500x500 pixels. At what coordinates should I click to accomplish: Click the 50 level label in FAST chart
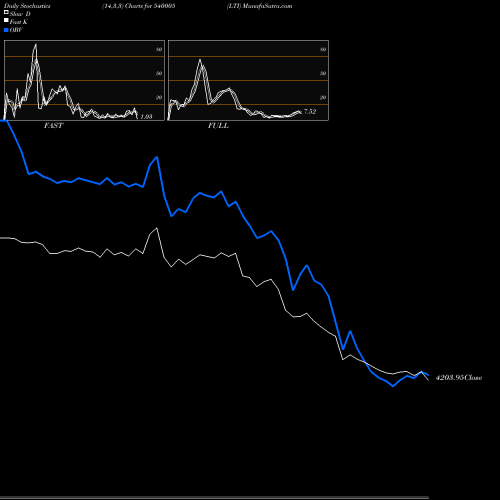pyautogui.click(x=159, y=73)
